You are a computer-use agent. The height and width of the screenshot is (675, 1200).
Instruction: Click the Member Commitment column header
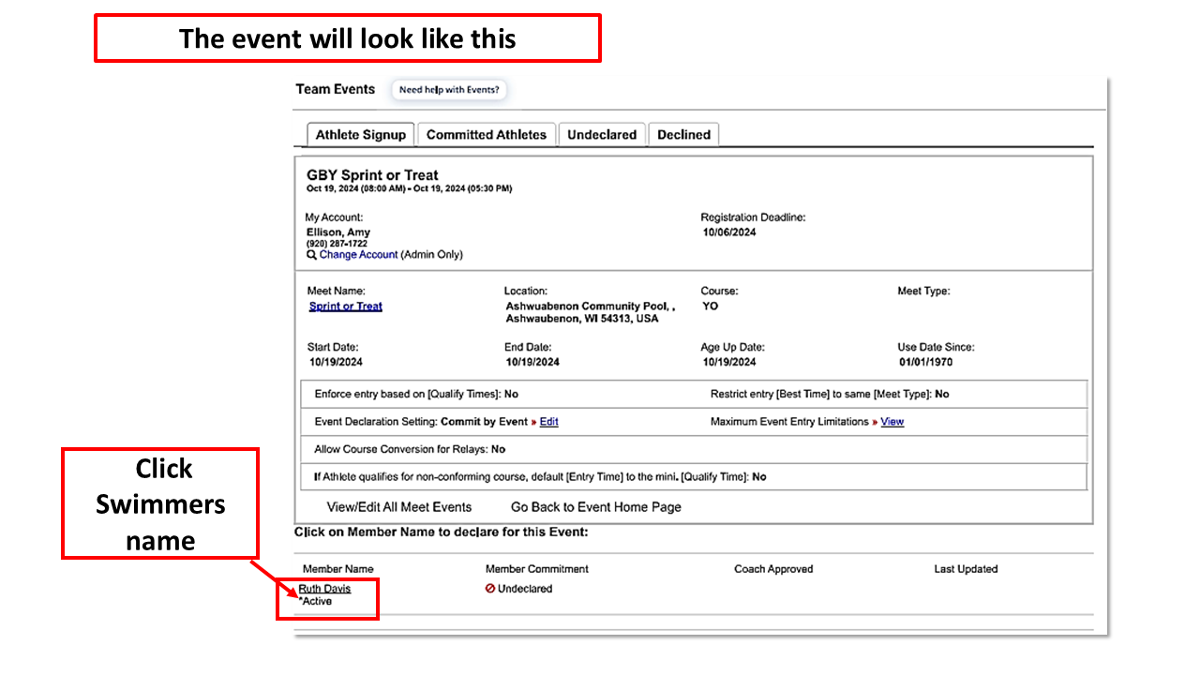(537, 569)
